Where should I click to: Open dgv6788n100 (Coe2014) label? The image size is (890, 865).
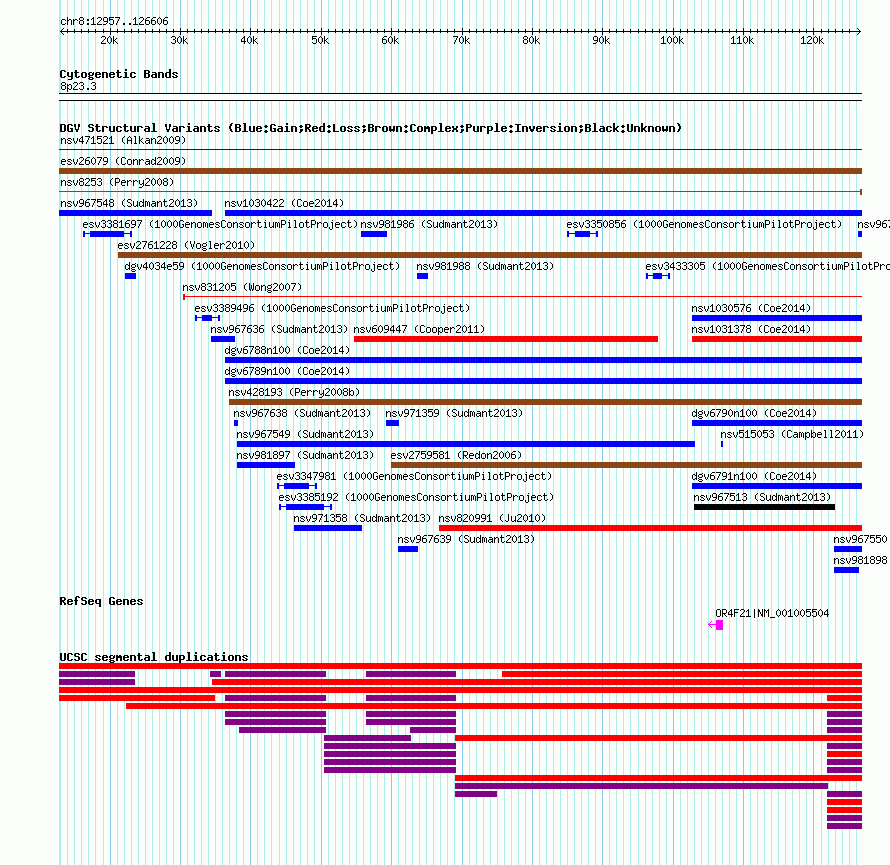[x=287, y=350]
